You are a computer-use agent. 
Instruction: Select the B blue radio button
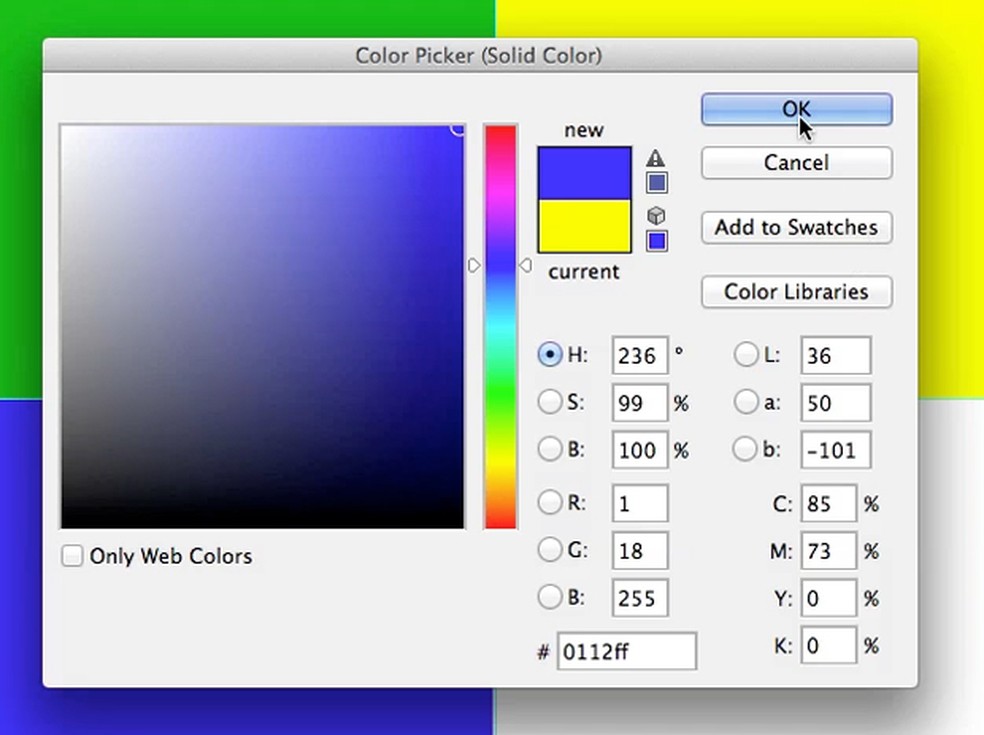pyautogui.click(x=550, y=597)
